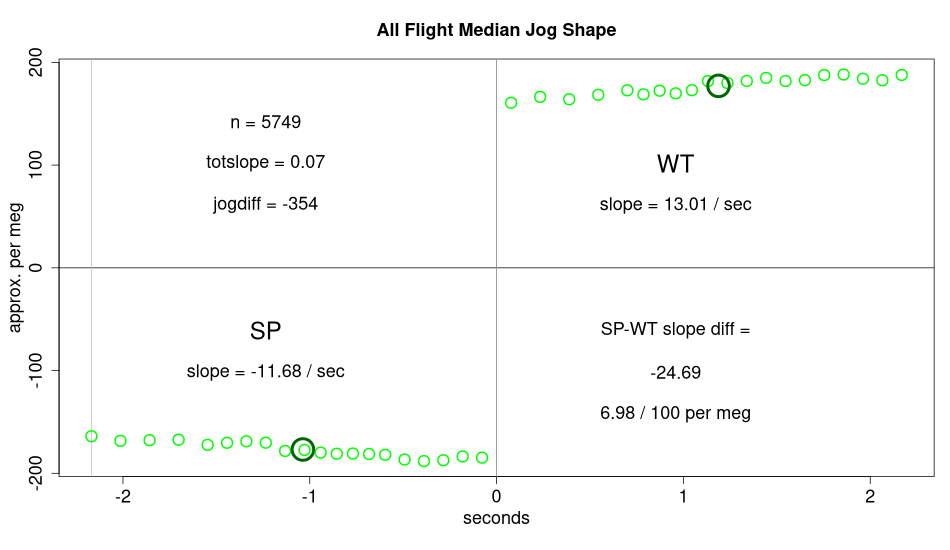Click the "6.98 / 100 per meg" text
This screenshot has width=950, height=550.
click(x=676, y=413)
